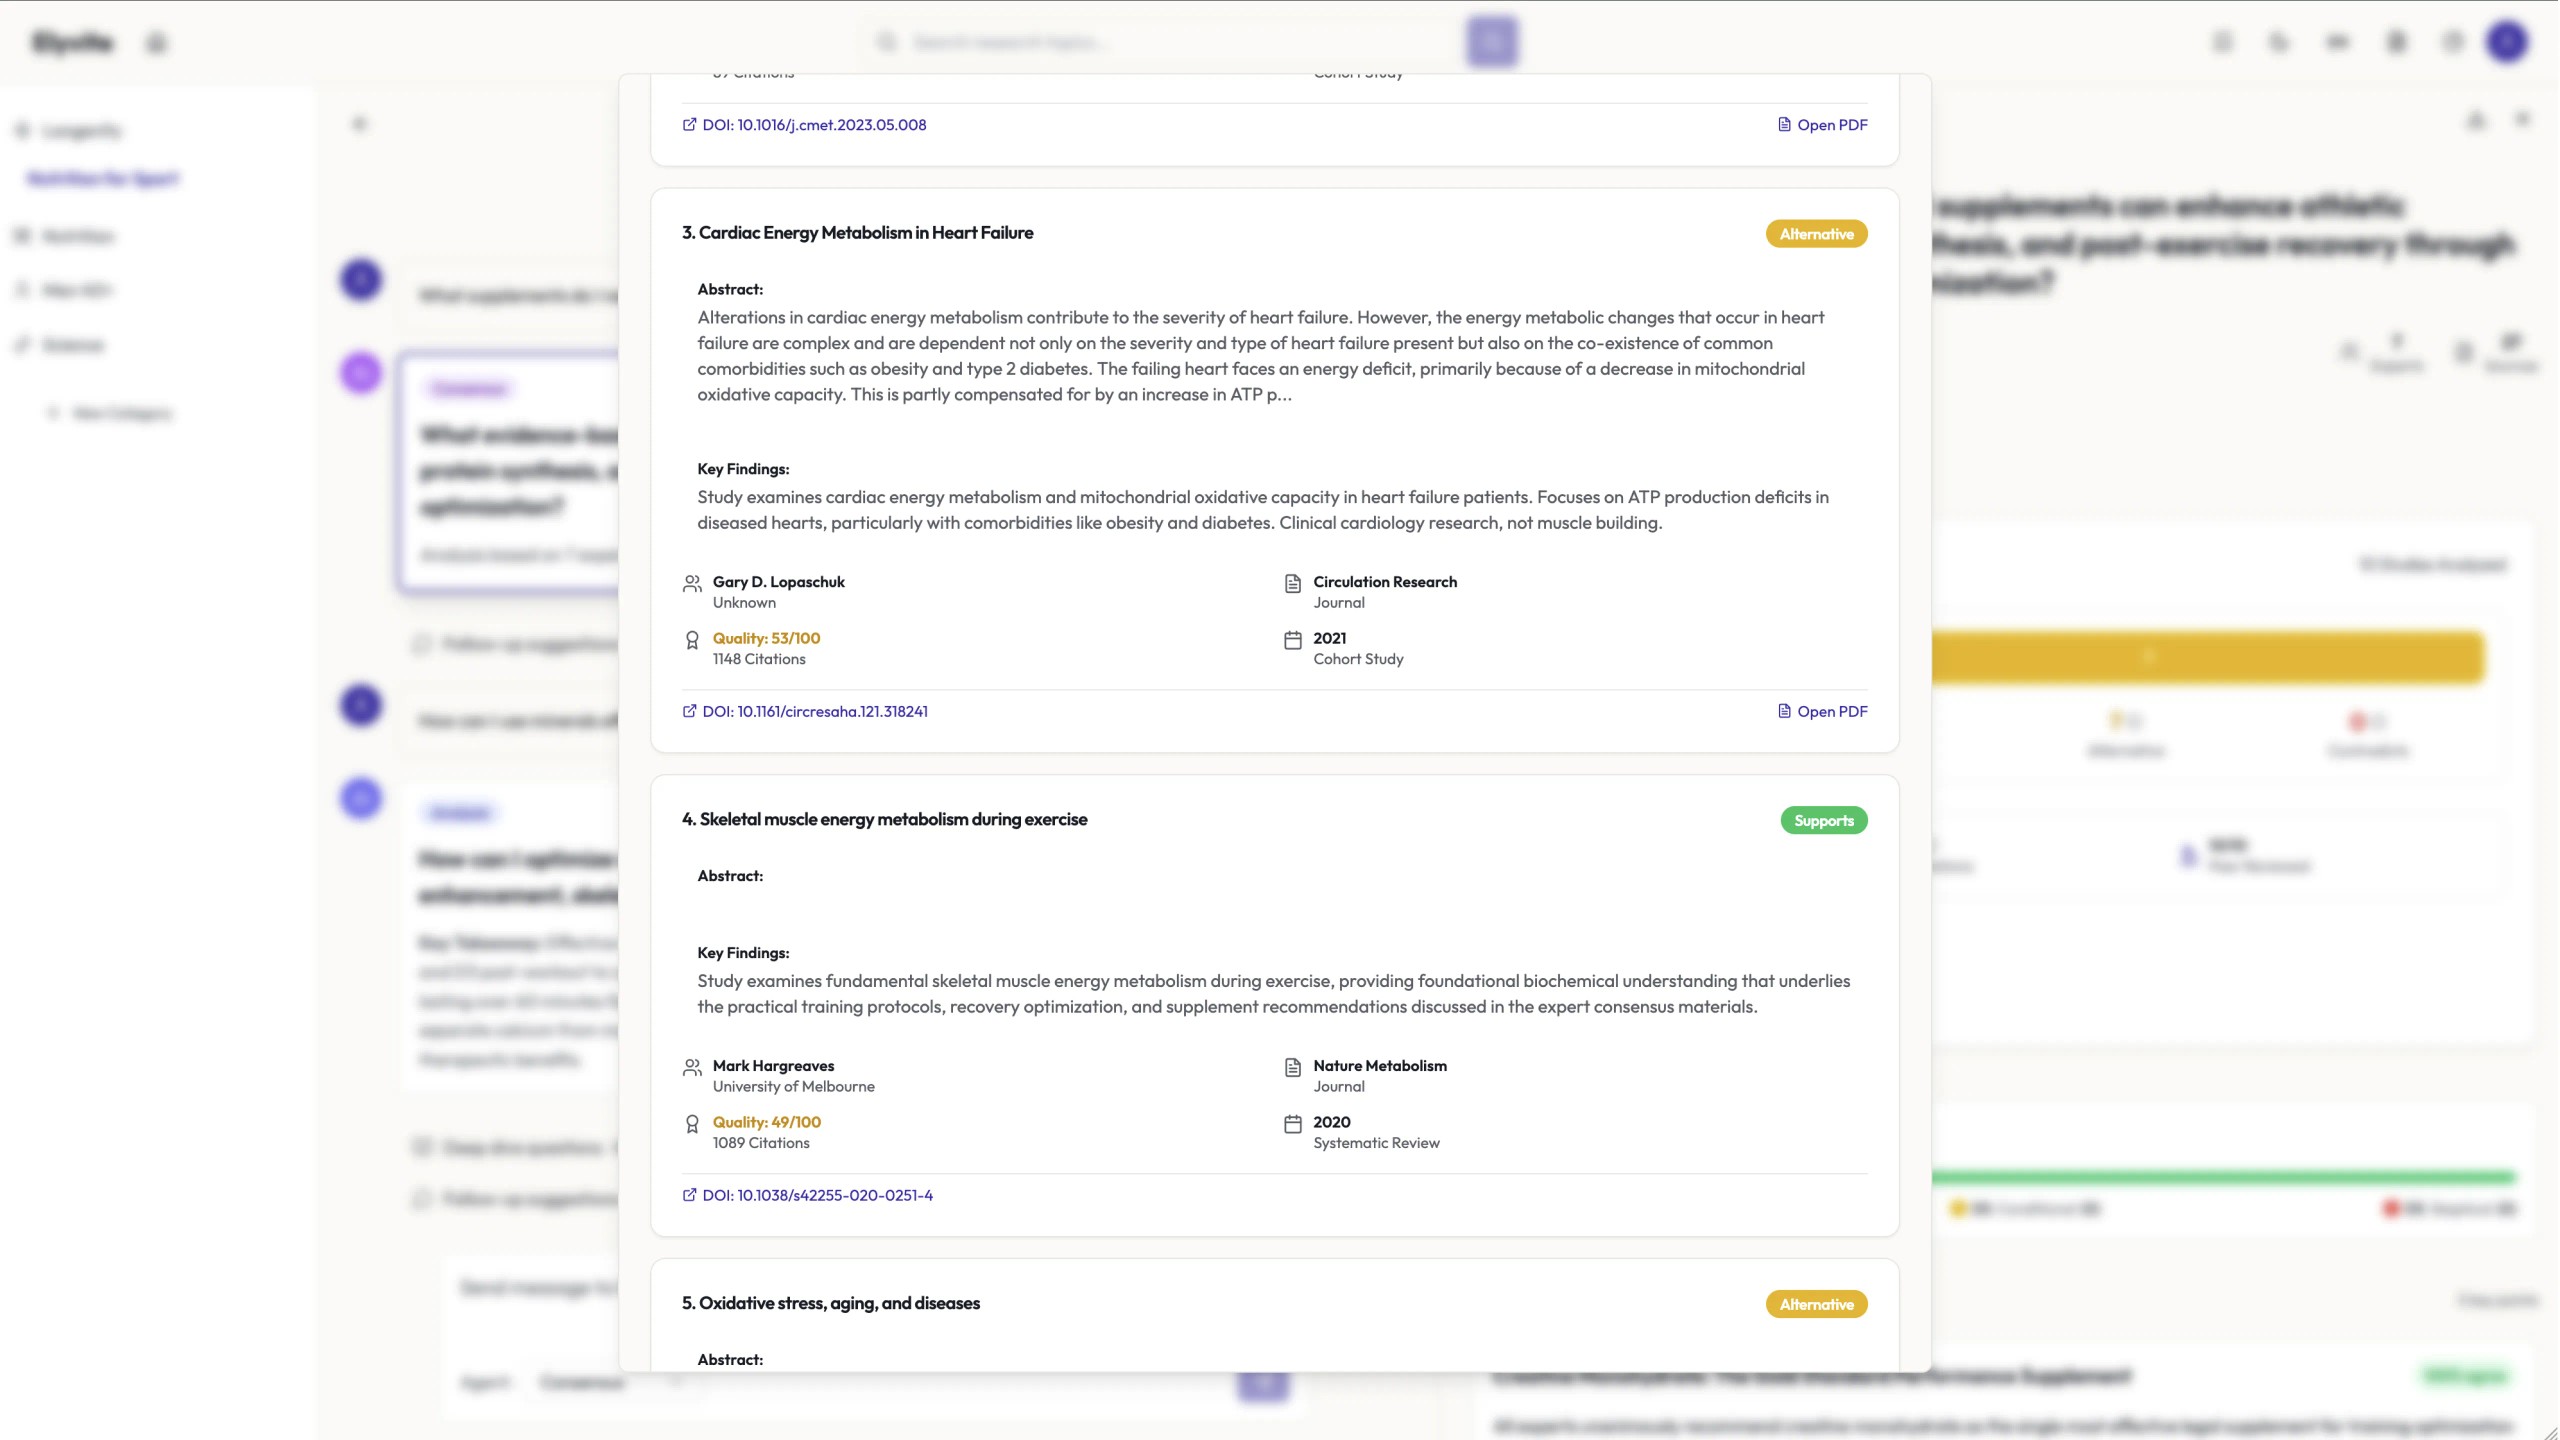Click PDF icon in Cardiac Energy Metabolism card
The width and height of the screenshot is (2560, 1440).
(x=1784, y=712)
